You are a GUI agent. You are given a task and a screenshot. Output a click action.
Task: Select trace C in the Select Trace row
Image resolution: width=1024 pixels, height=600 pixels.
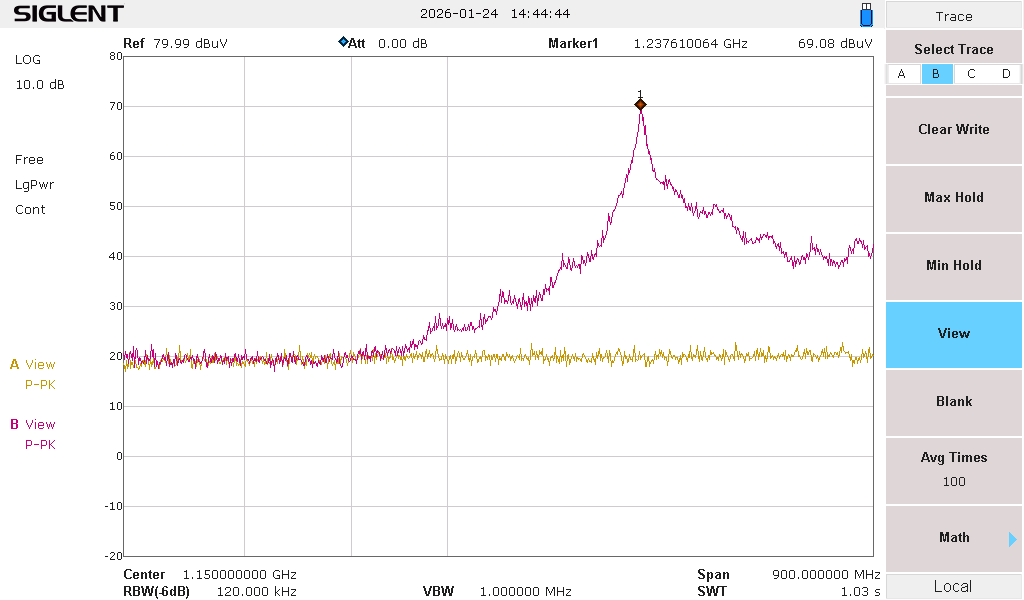coord(971,73)
